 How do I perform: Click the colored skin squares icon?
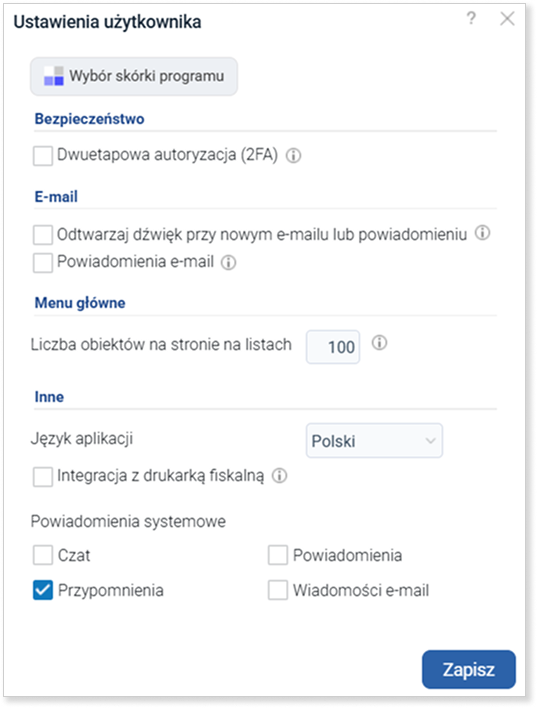pyautogui.click(x=54, y=76)
